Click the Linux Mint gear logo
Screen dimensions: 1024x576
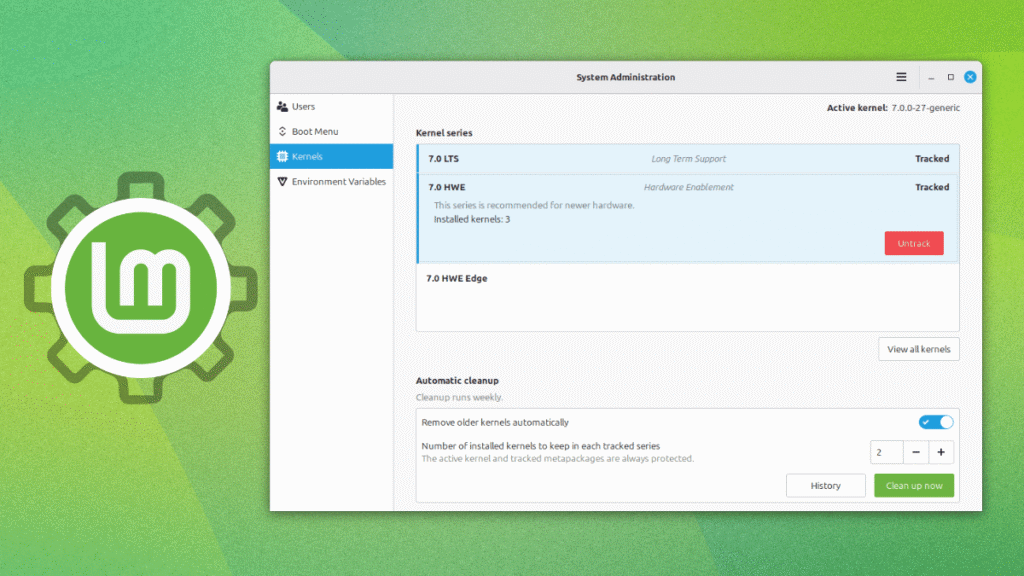click(140, 287)
